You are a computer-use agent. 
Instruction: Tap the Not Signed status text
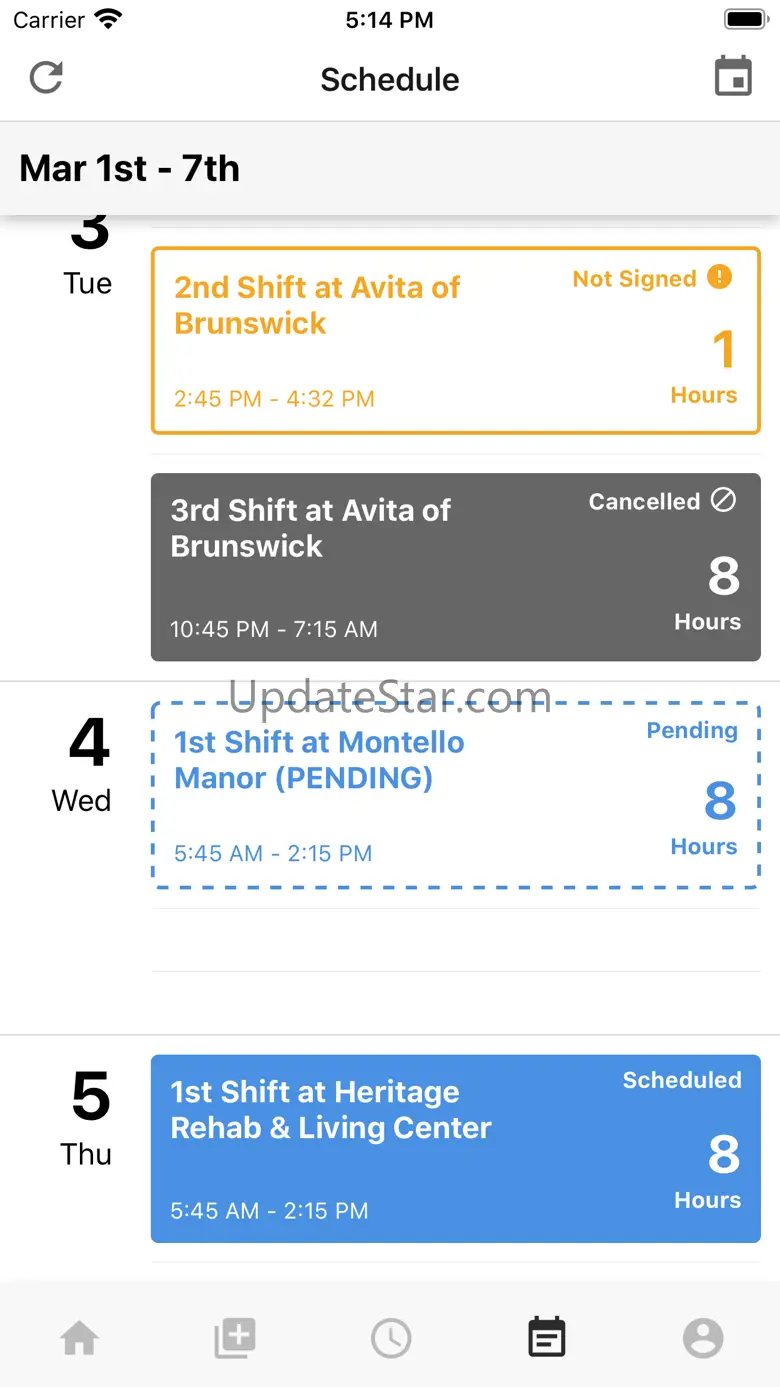[x=634, y=279]
